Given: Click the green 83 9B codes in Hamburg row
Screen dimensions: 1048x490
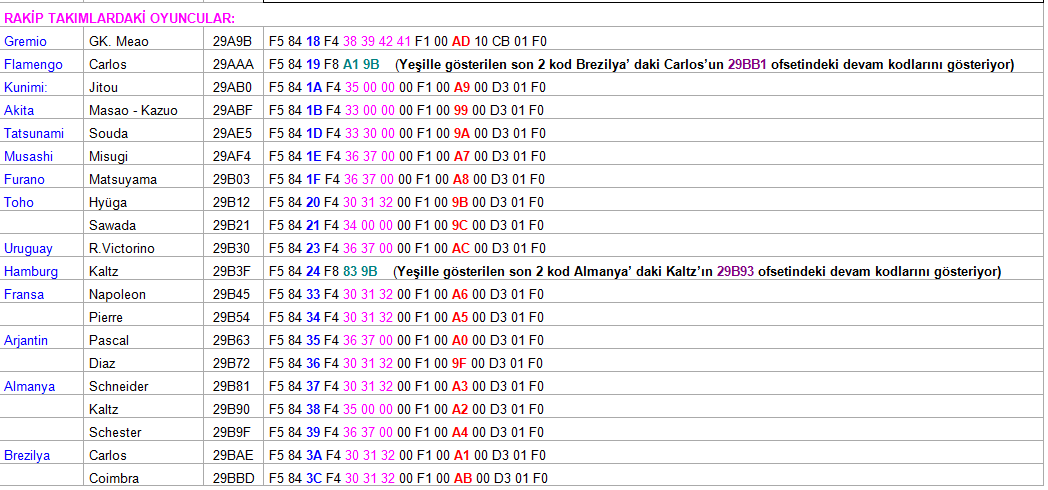Looking at the screenshot, I should click(x=361, y=272).
